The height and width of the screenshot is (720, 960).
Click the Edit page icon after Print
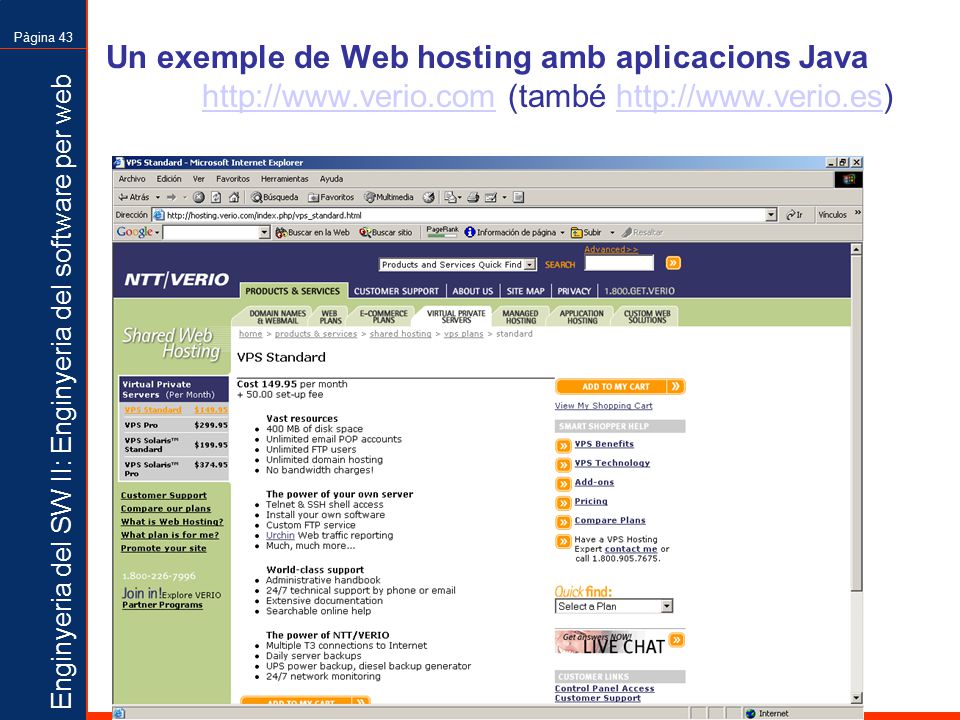[x=491, y=197]
